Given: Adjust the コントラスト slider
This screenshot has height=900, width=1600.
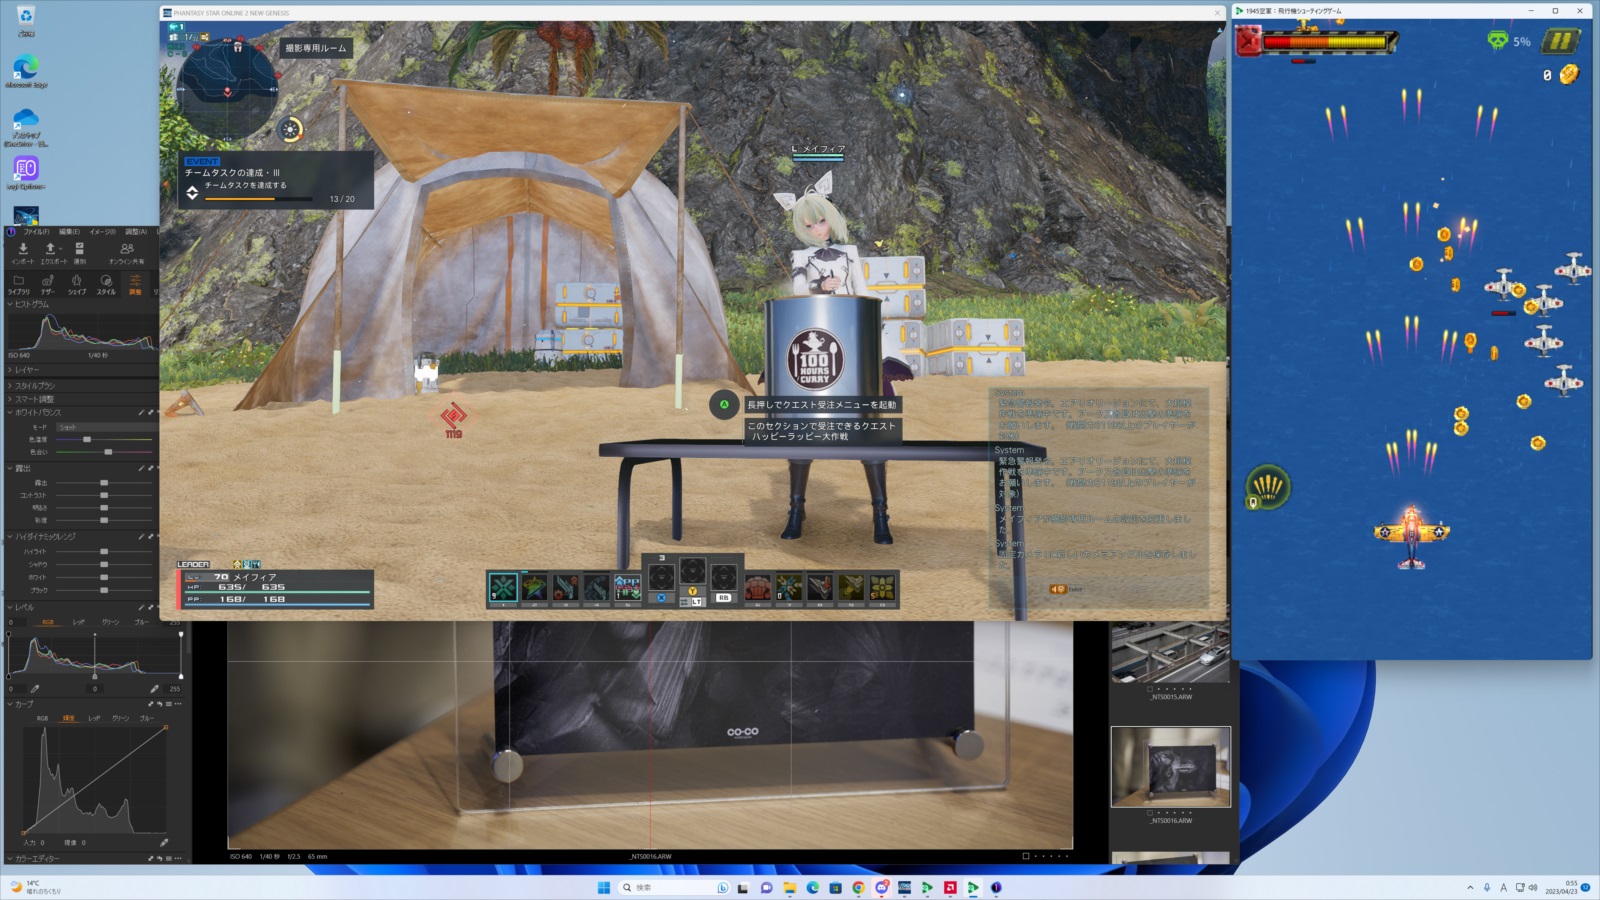Looking at the screenshot, I should (104, 495).
